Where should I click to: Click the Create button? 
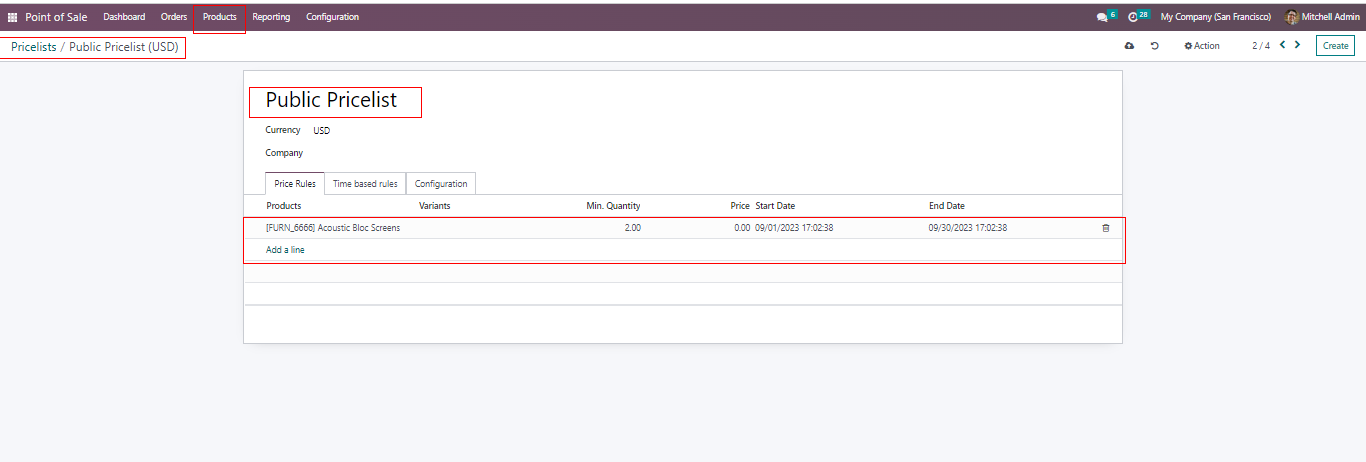(1335, 46)
